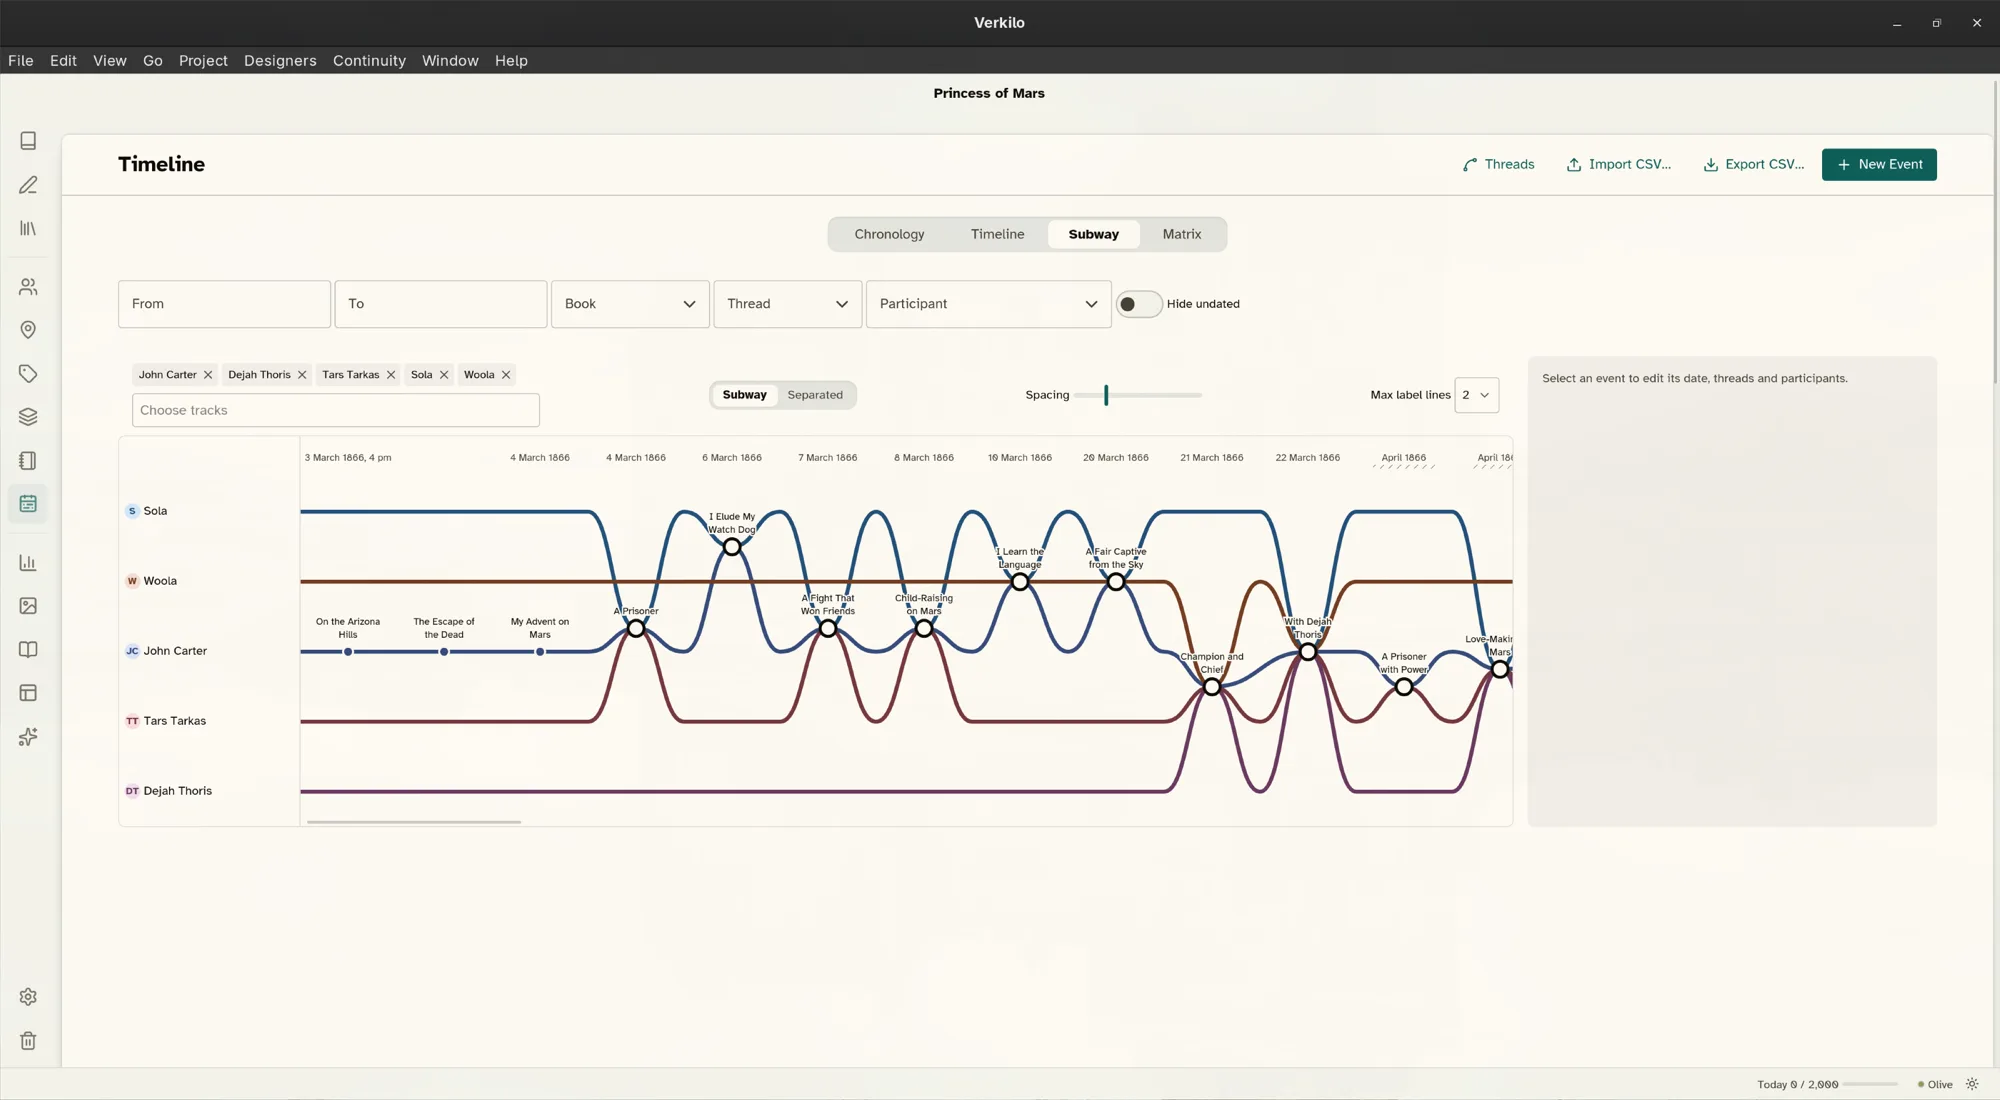Image resolution: width=2000 pixels, height=1100 pixels.
Task: Open the notebook icon in sidebar
Action: (28, 461)
